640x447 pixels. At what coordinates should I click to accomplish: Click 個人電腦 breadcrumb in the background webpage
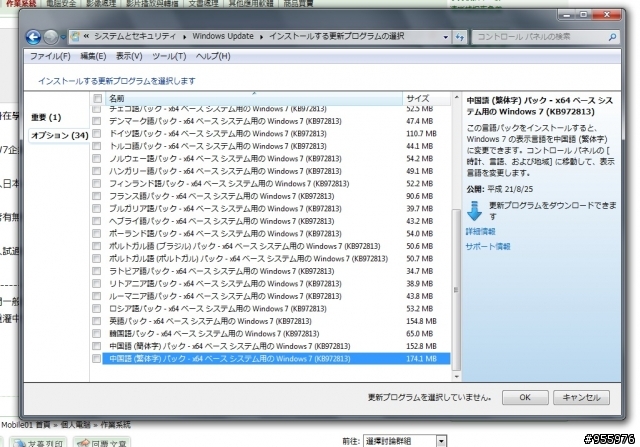point(76,425)
